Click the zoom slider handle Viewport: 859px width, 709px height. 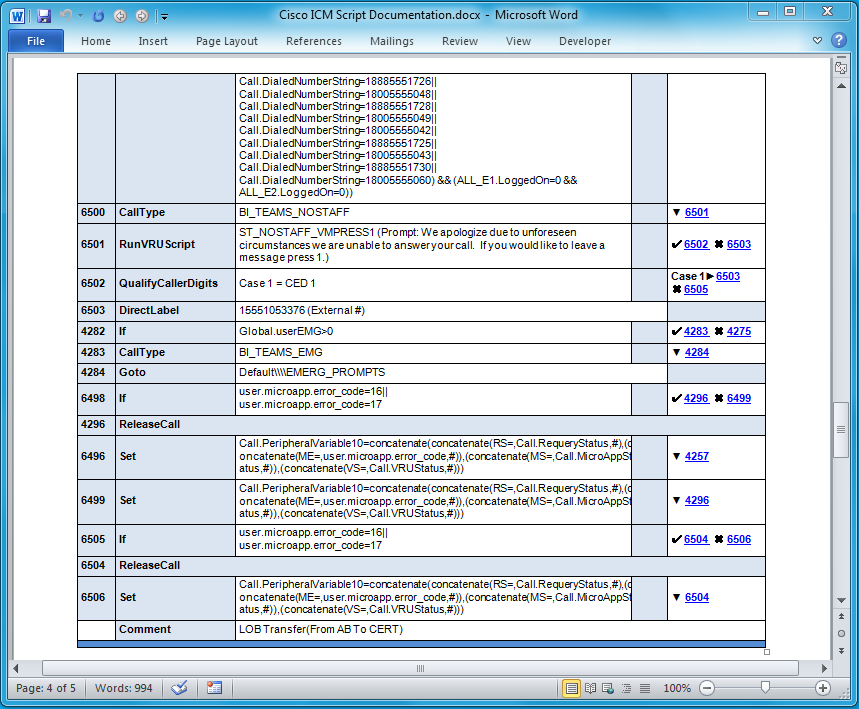[x=765, y=688]
